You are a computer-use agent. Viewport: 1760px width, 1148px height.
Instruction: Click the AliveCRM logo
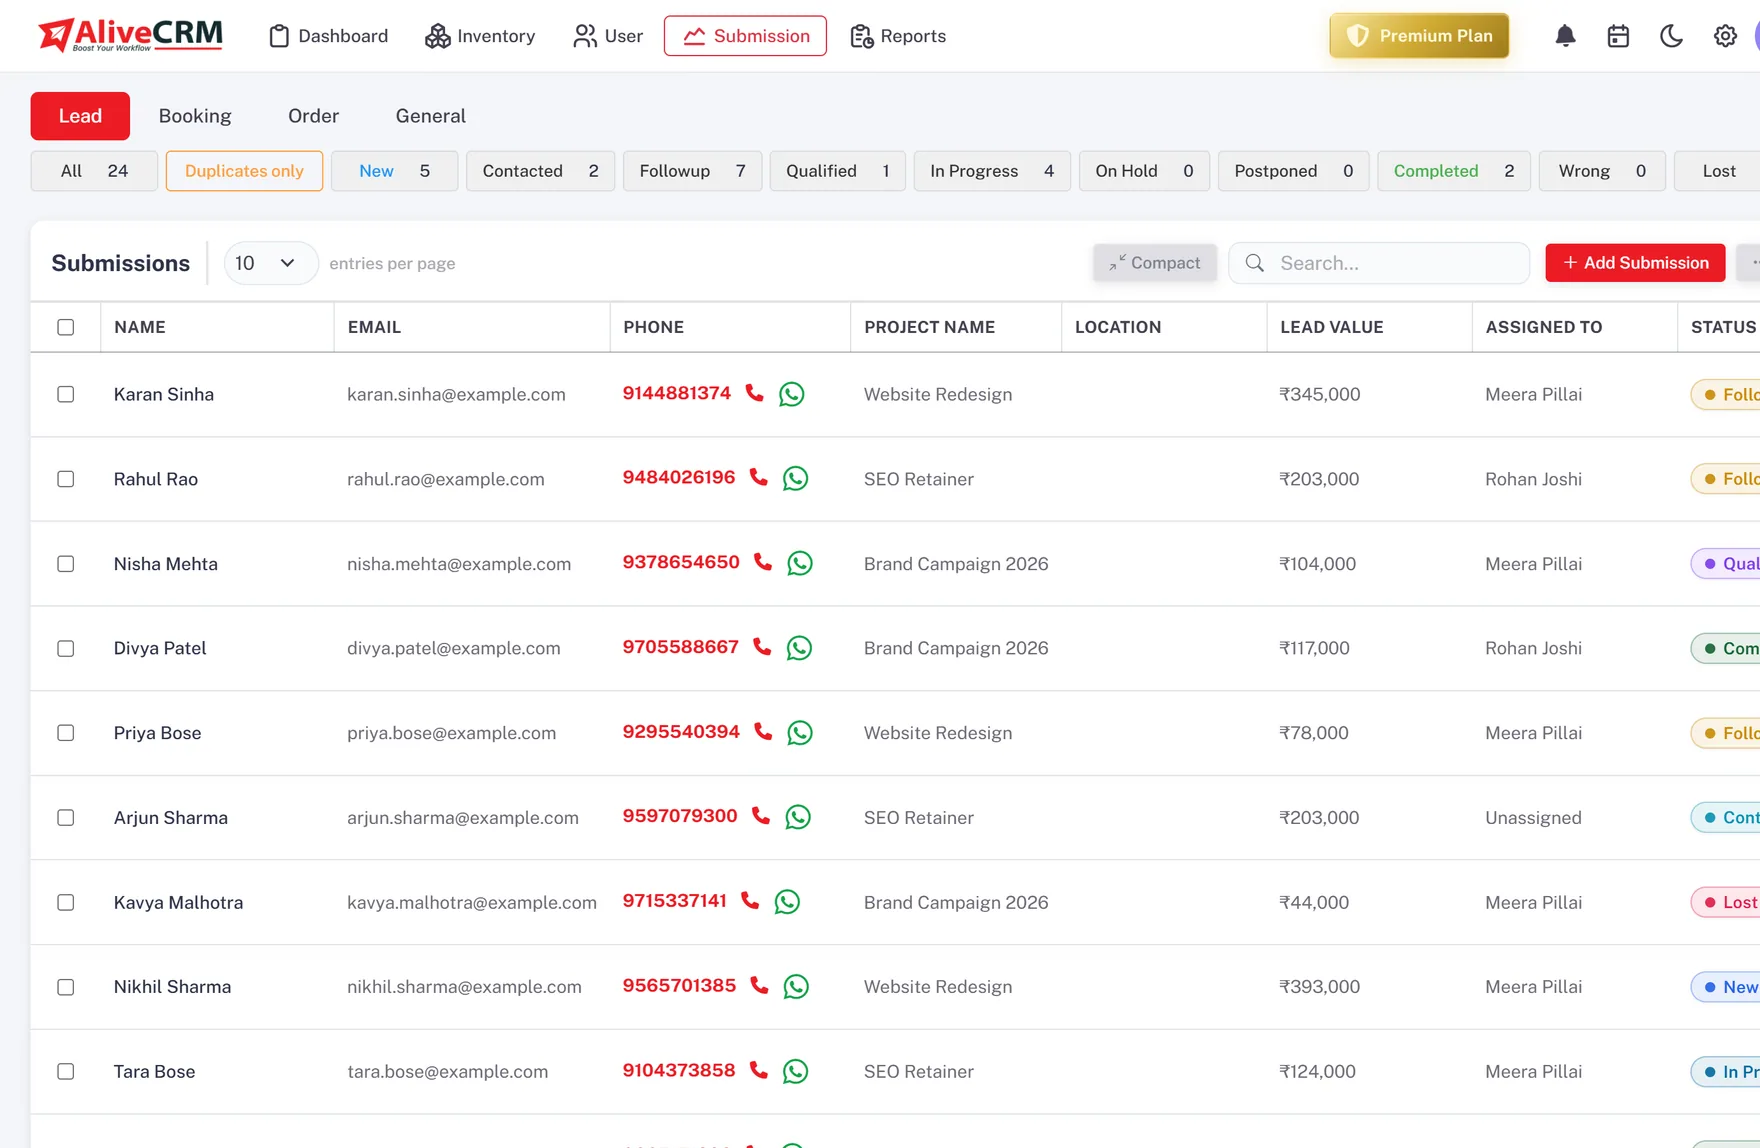130,35
